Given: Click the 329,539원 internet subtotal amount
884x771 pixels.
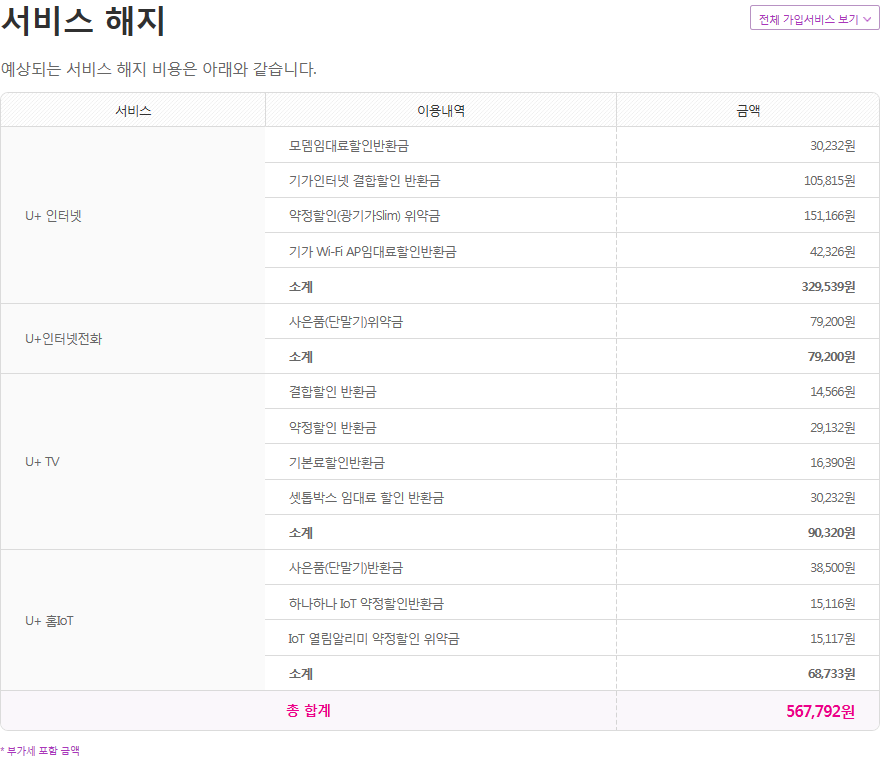Looking at the screenshot, I should pos(828,287).
